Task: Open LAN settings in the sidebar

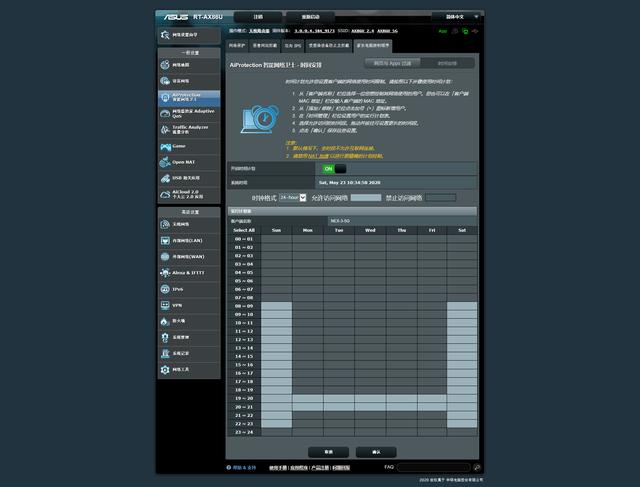Action: [x=189, y=241]
